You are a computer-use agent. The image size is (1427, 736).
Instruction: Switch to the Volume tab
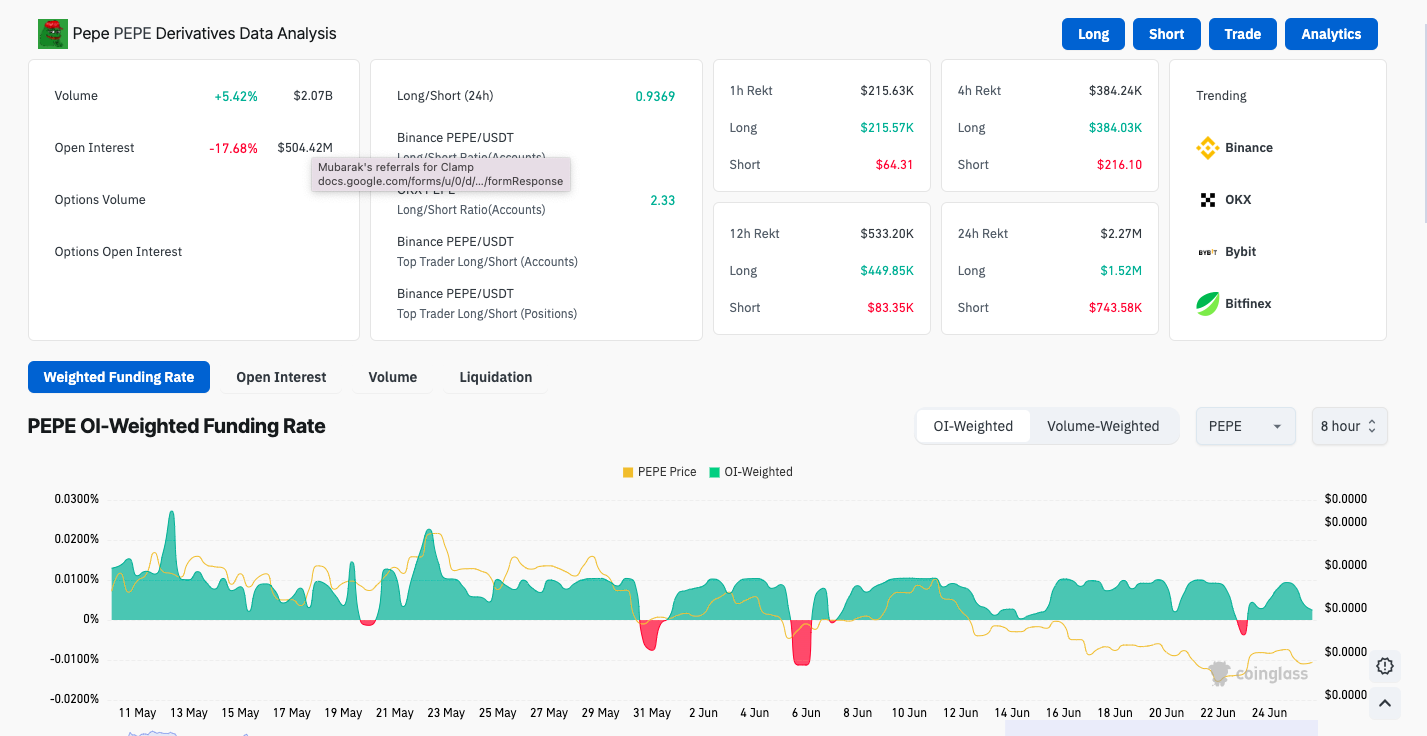[x=392, y=377]
